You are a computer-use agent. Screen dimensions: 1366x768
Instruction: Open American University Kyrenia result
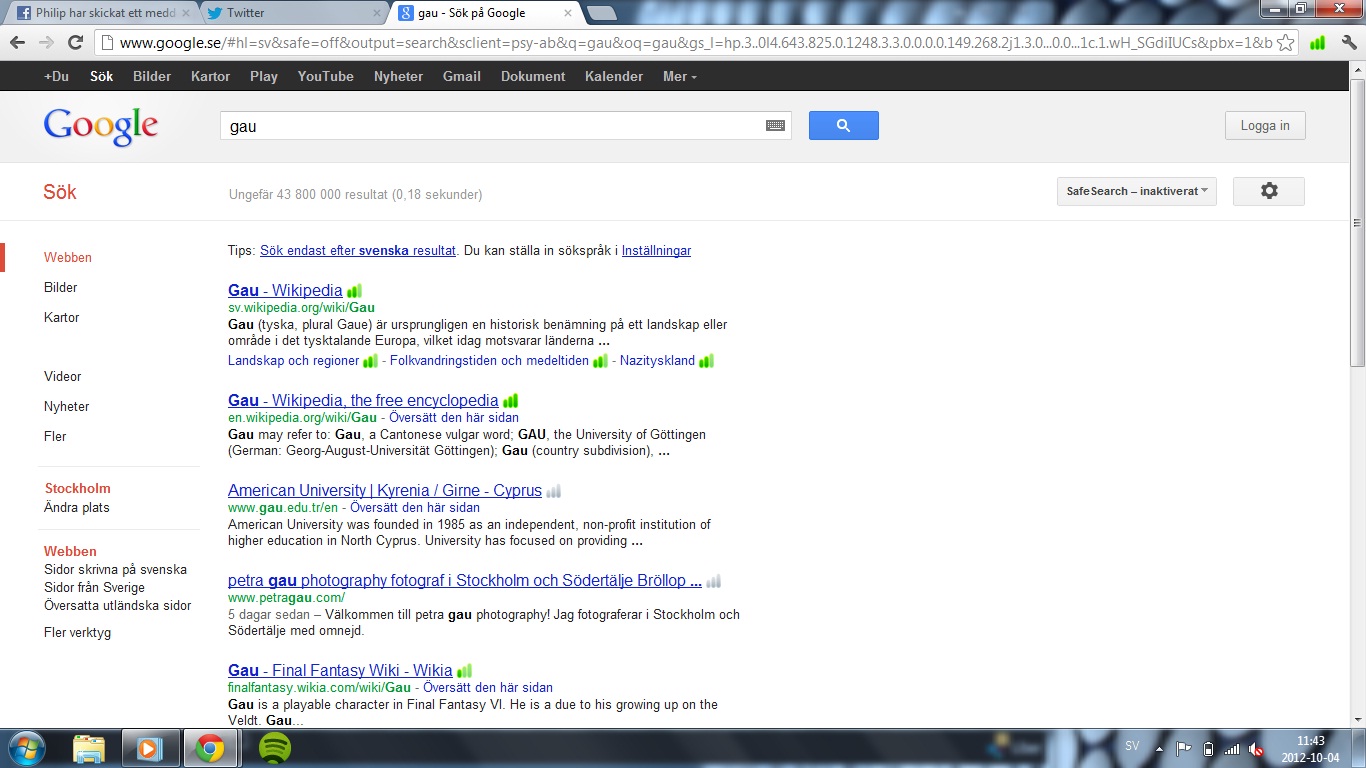(x=385, y=490)
